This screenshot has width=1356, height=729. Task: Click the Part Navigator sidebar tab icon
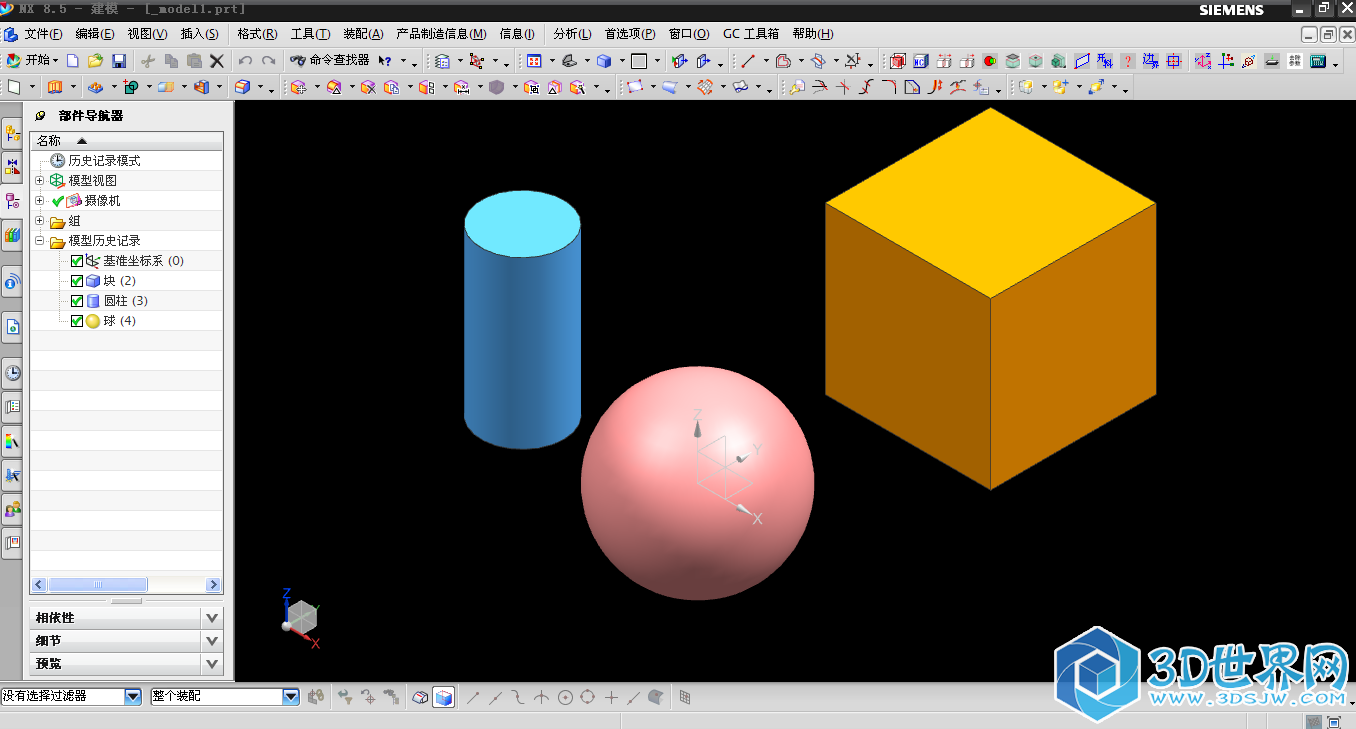[13, 200]
